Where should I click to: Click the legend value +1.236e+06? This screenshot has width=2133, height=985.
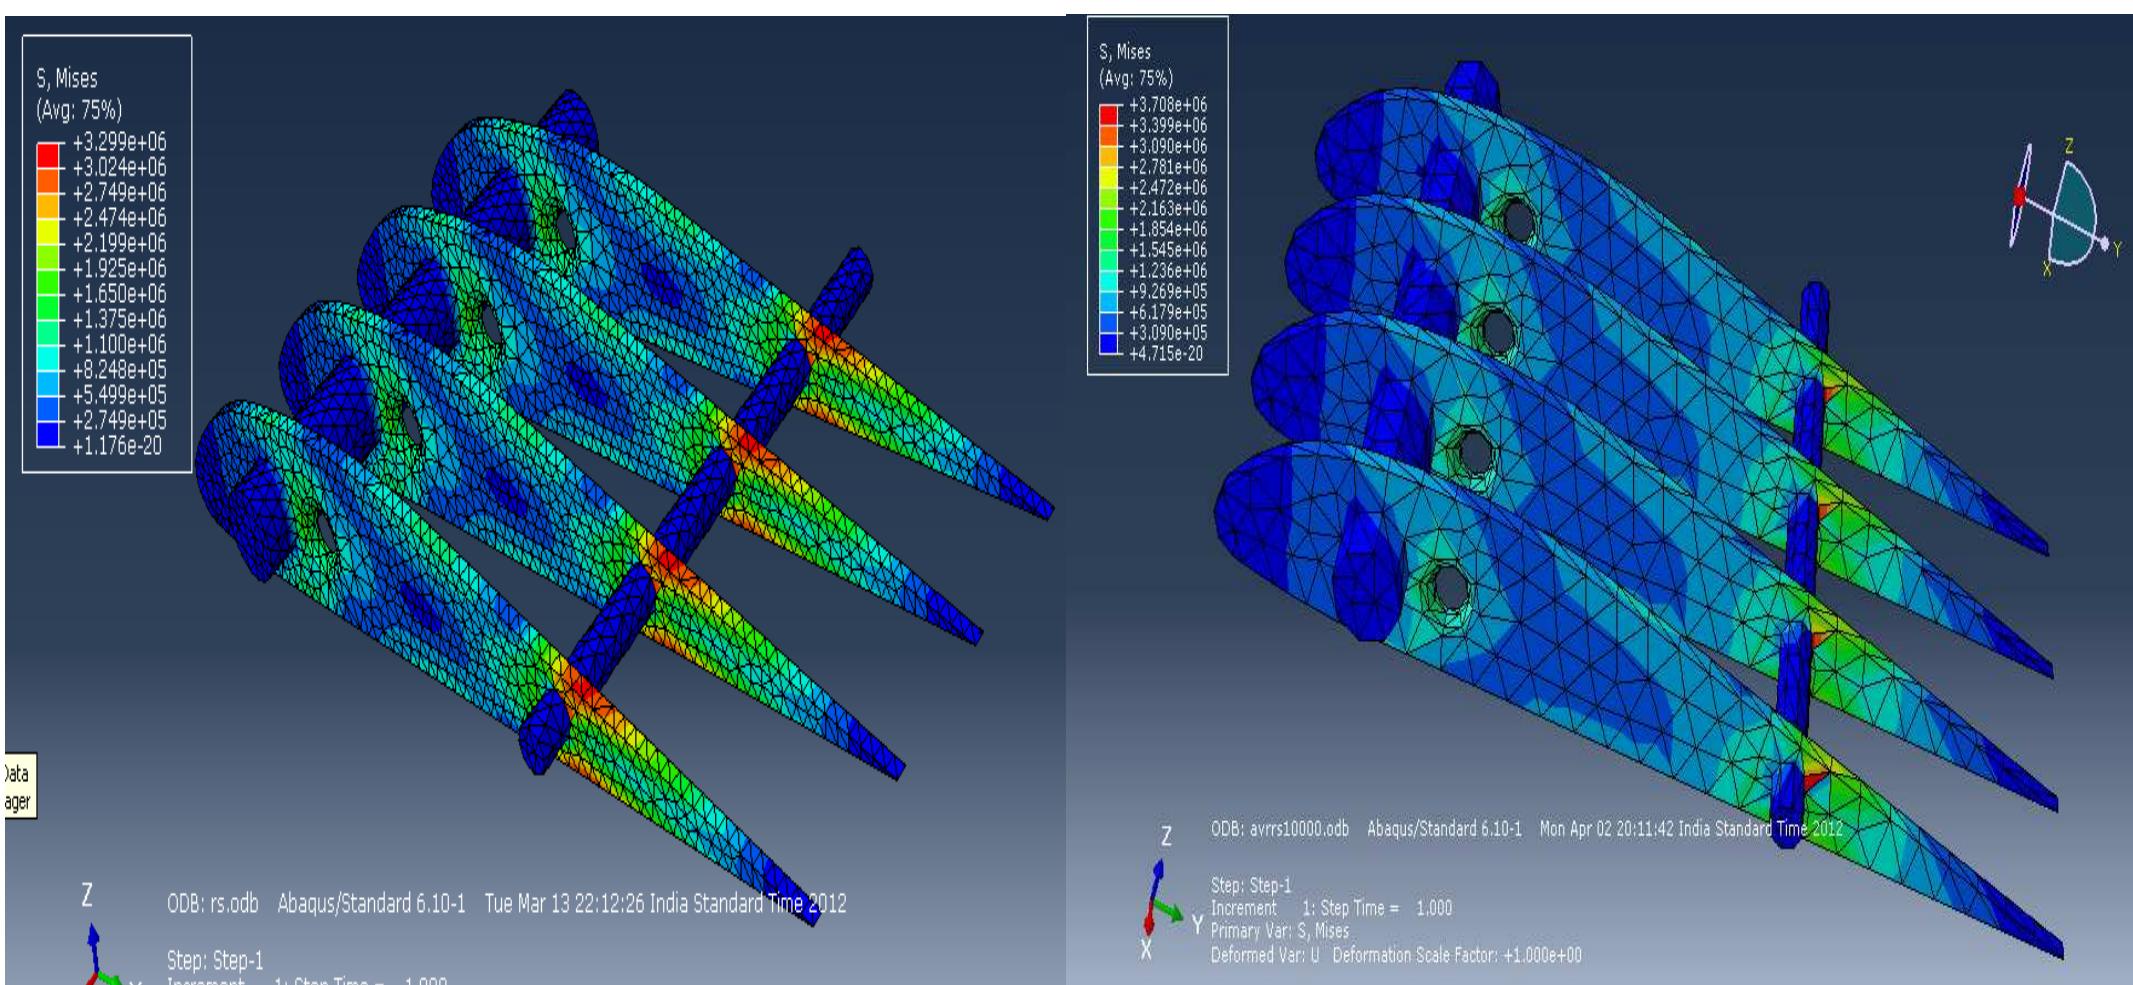(1168, 270)
